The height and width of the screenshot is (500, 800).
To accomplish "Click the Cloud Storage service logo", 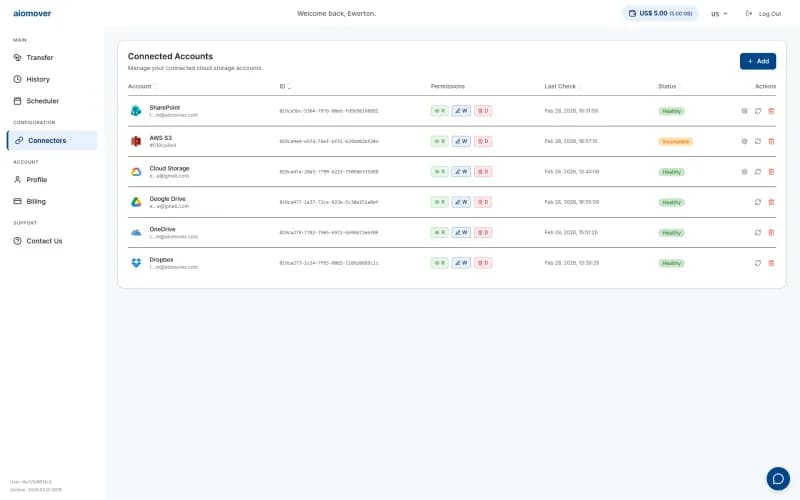I will 136,172.
